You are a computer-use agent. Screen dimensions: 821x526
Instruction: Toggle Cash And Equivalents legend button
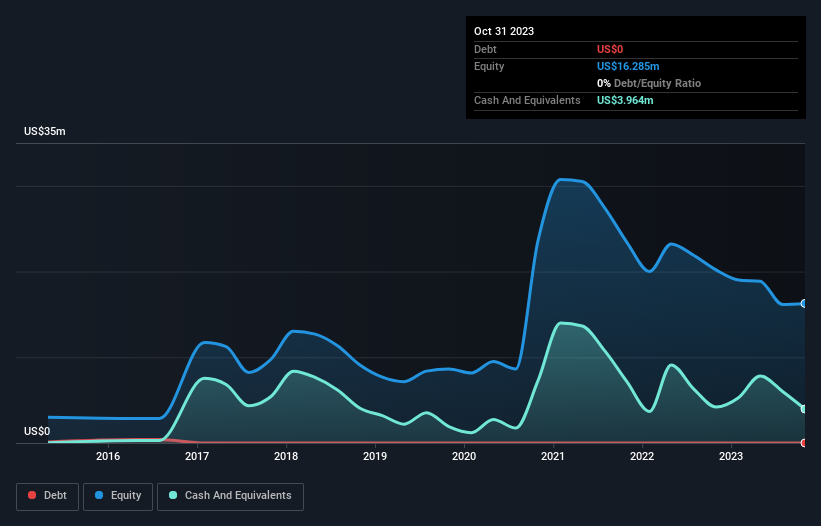pyautogui.click(x=230, y=496)
